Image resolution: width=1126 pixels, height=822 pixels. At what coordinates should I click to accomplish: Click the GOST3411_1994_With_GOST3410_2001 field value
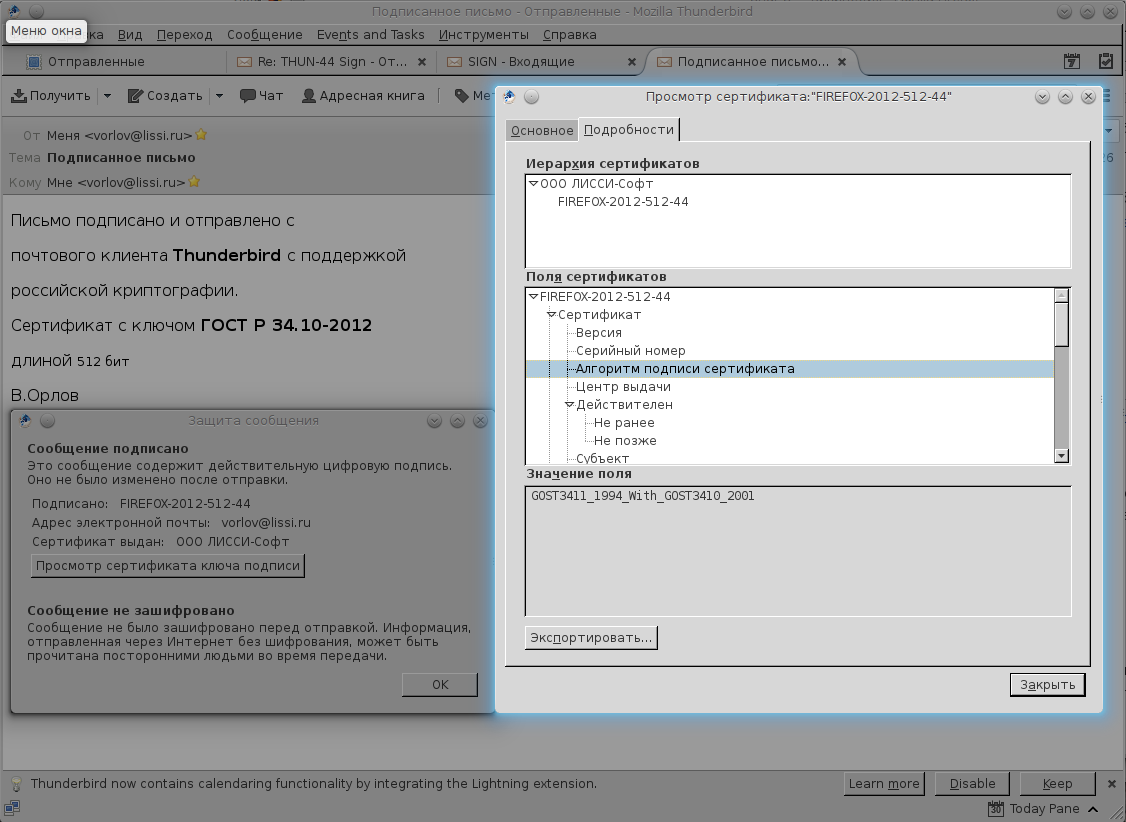643,495
